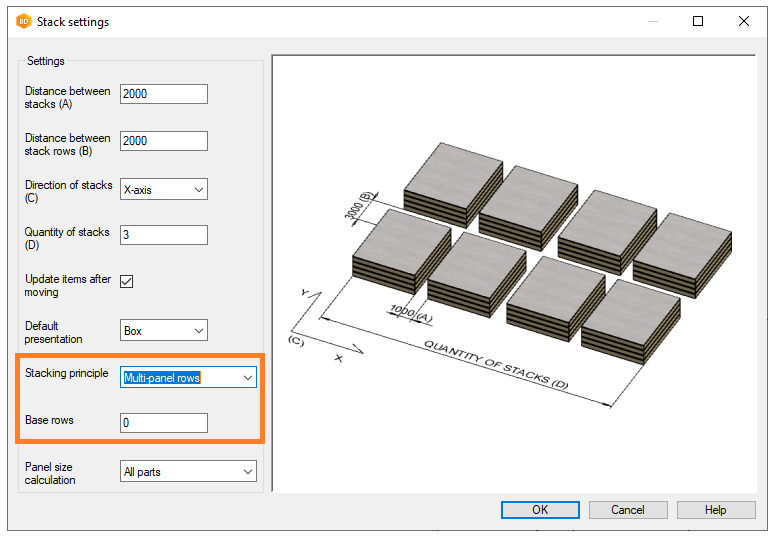
Task: Open the Stacking principle combo box
Action: [188, 377]
